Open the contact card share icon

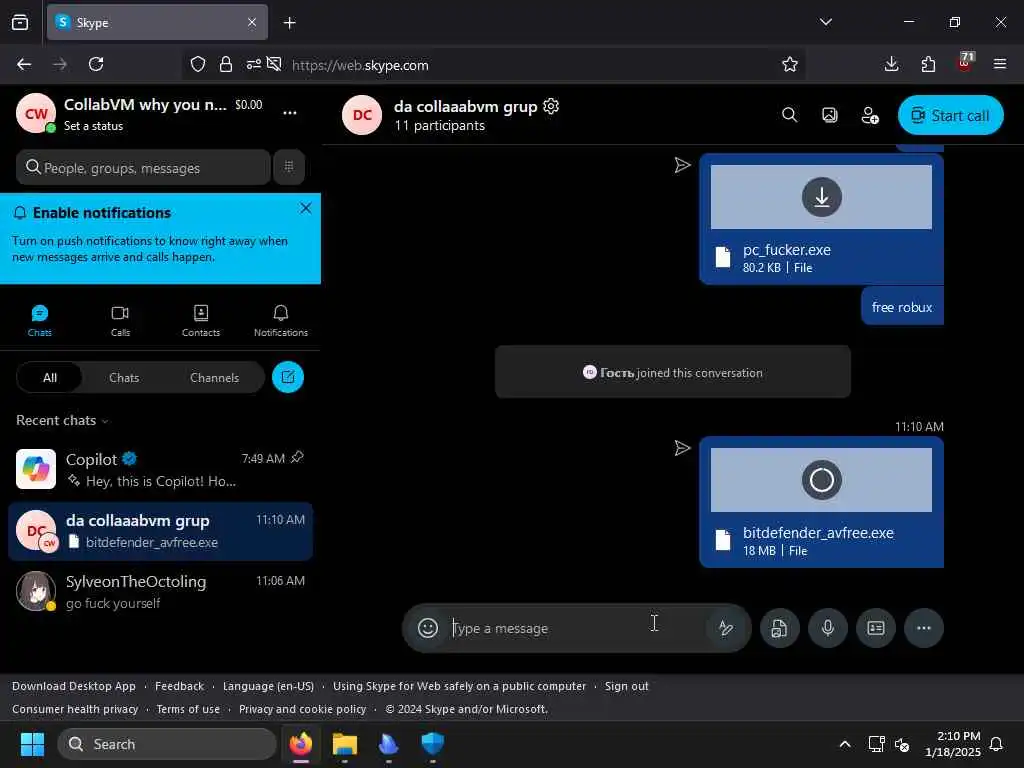[x=876, y=628]
